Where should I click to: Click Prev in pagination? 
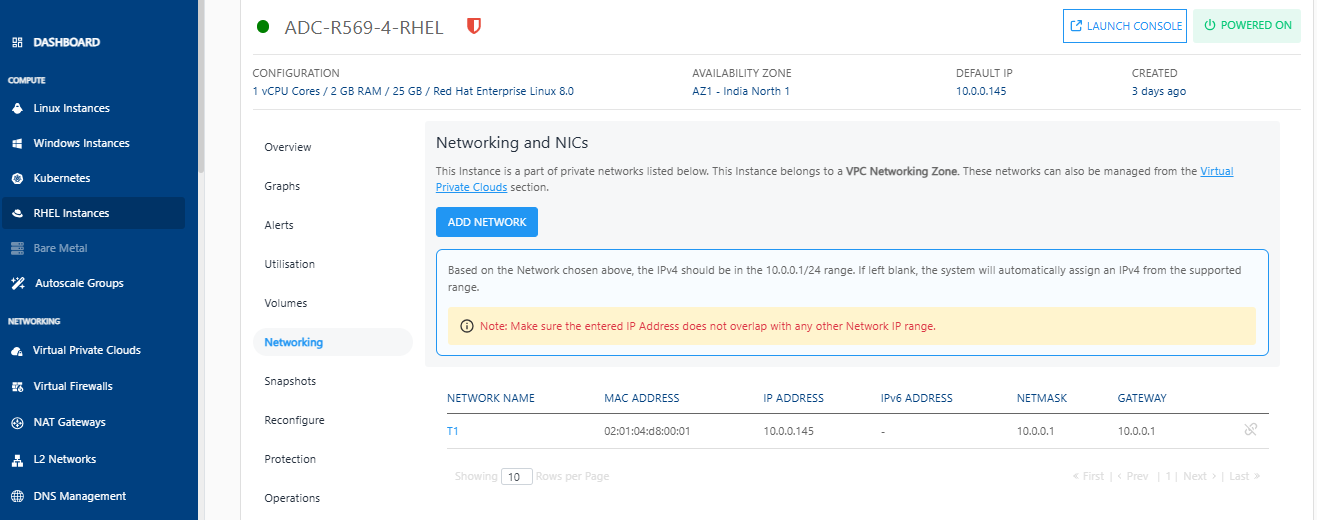click(x=1132, y=477)
